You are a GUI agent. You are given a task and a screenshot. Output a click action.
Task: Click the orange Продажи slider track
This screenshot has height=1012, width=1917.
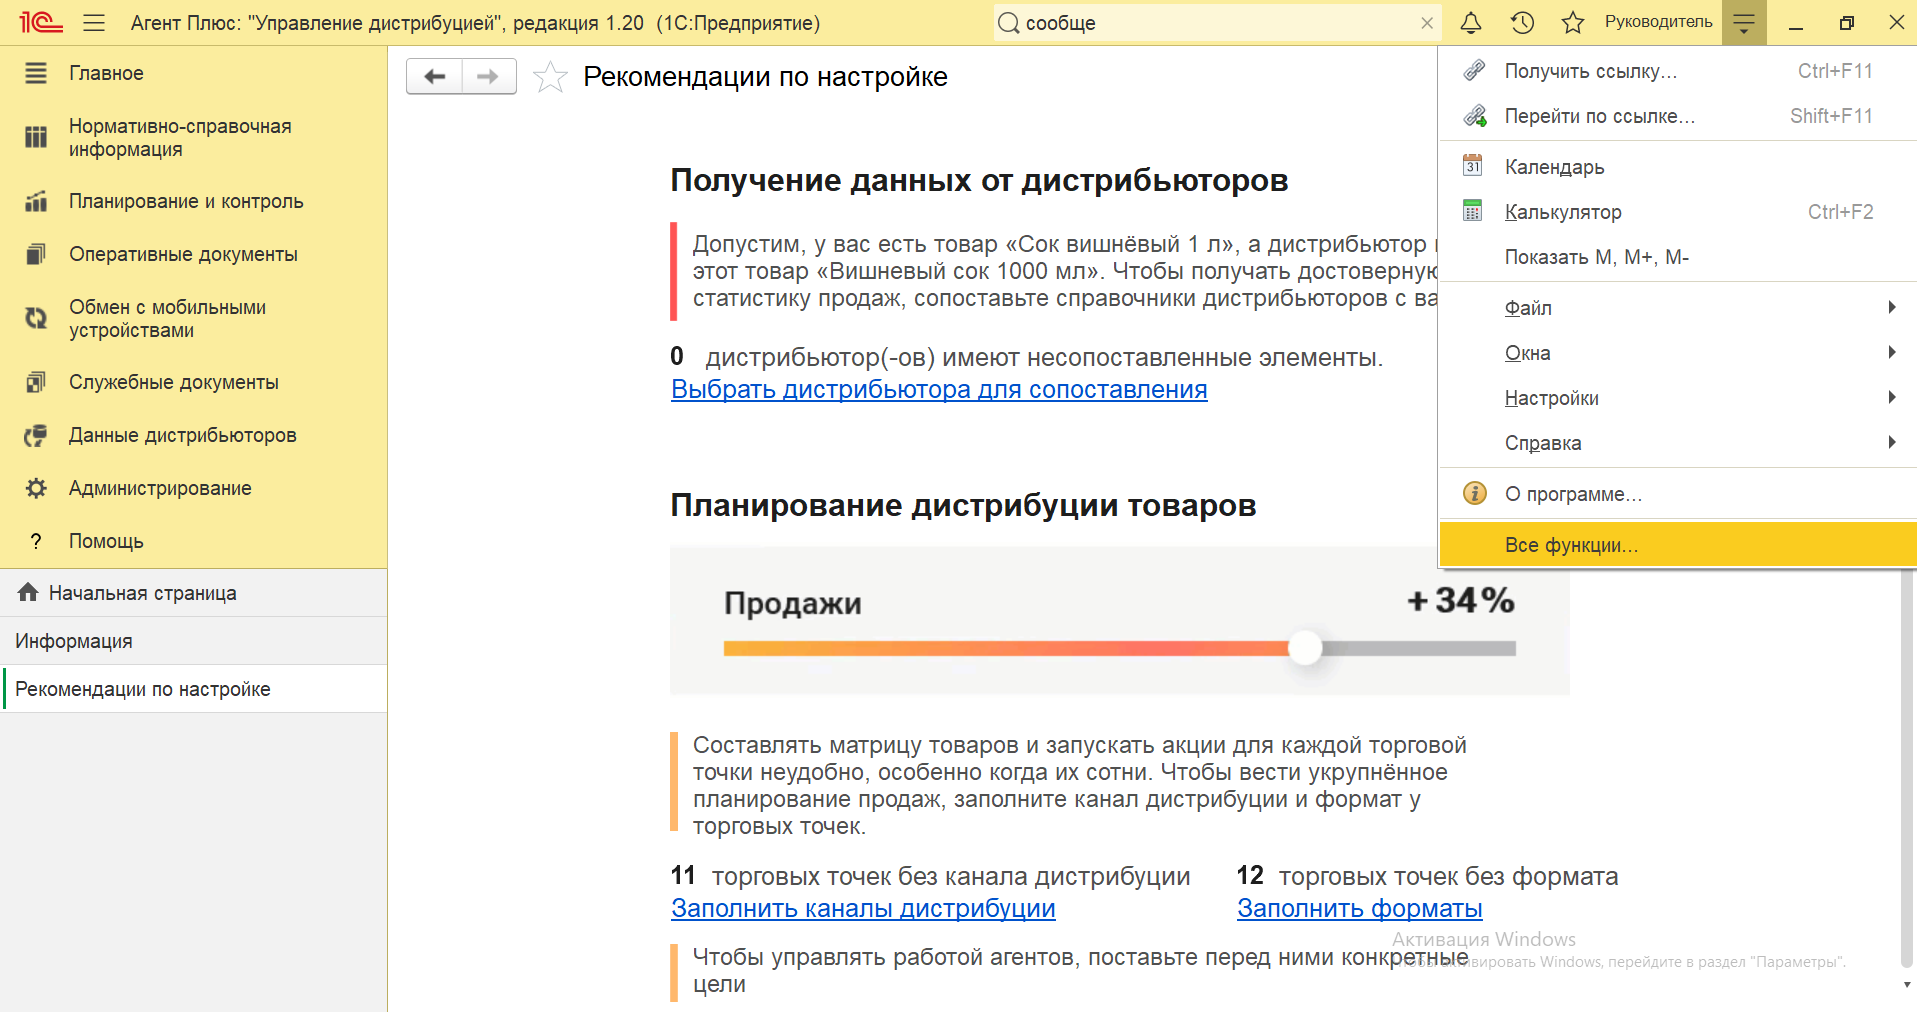coord(1005,648)
